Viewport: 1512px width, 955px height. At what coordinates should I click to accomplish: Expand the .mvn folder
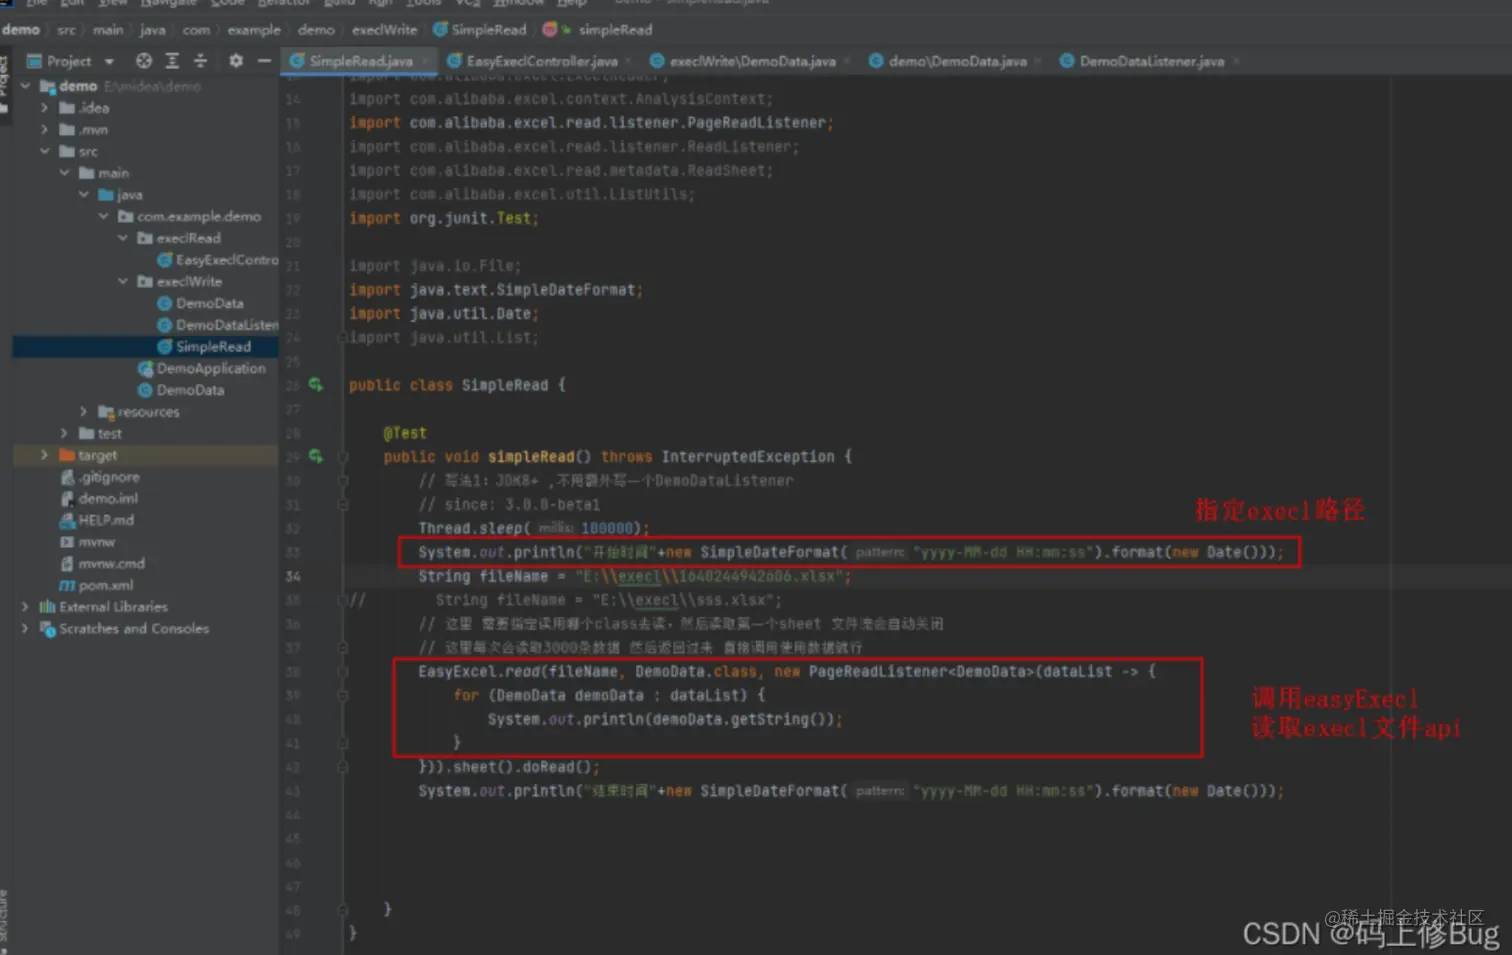[45, 130]
